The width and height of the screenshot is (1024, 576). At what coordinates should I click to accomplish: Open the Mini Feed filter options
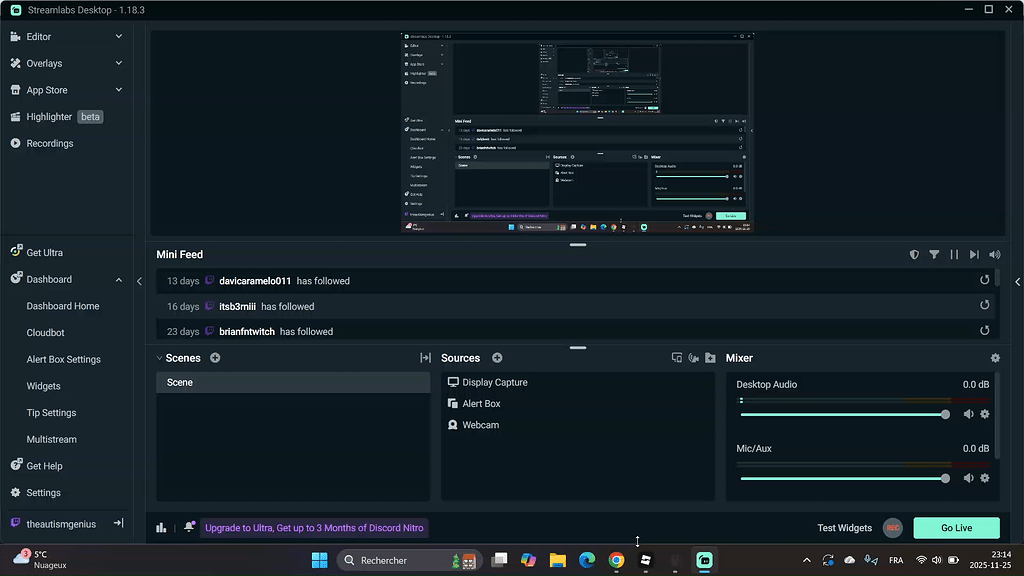[934, 254]
